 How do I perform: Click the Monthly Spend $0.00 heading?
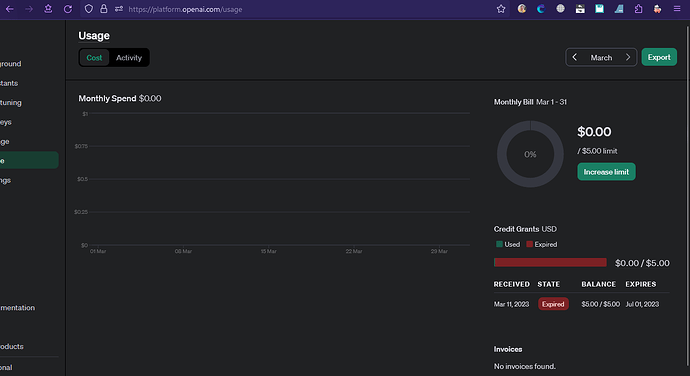(x=120, y=99)
